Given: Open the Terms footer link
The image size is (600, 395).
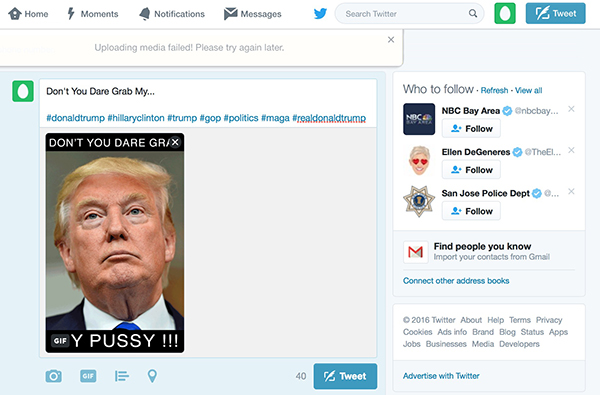Looking at the screenshot, I should click(520, 320).
